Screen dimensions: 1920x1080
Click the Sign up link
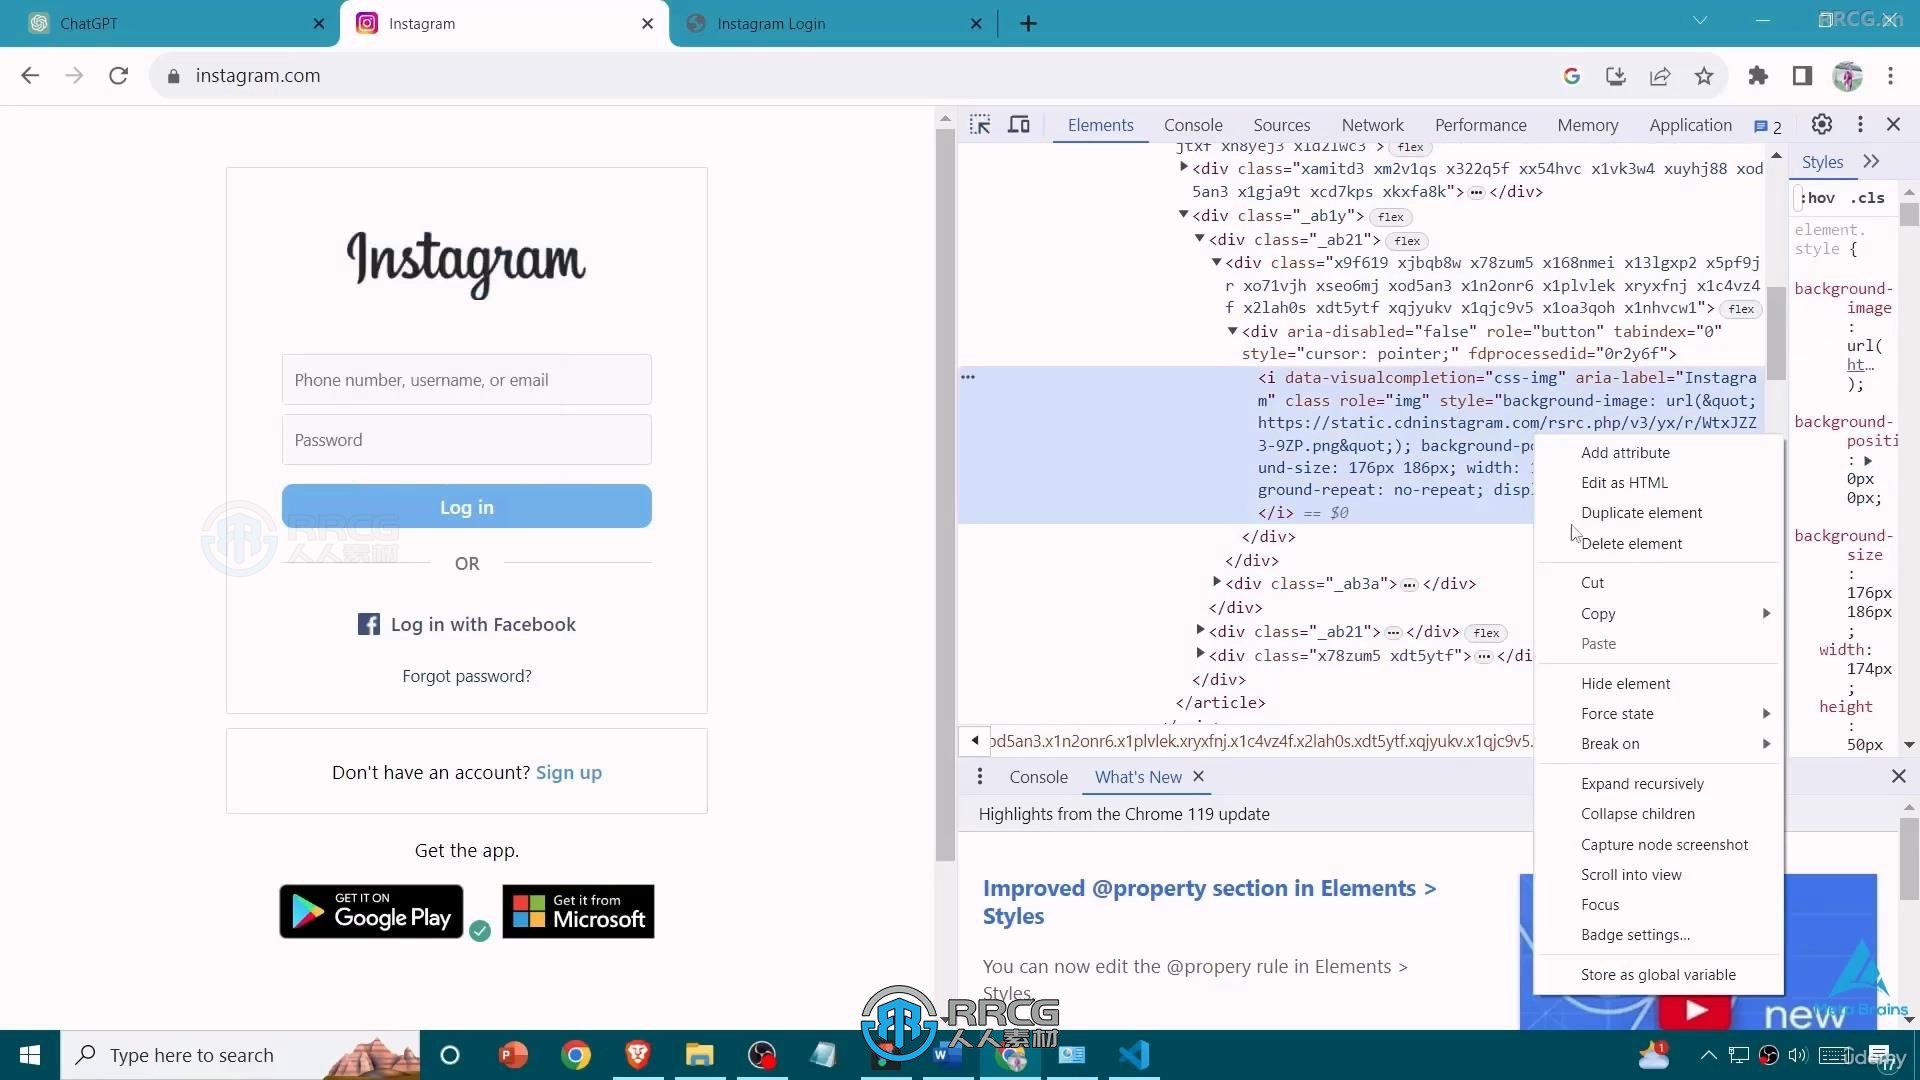click(x=569, y=772)
